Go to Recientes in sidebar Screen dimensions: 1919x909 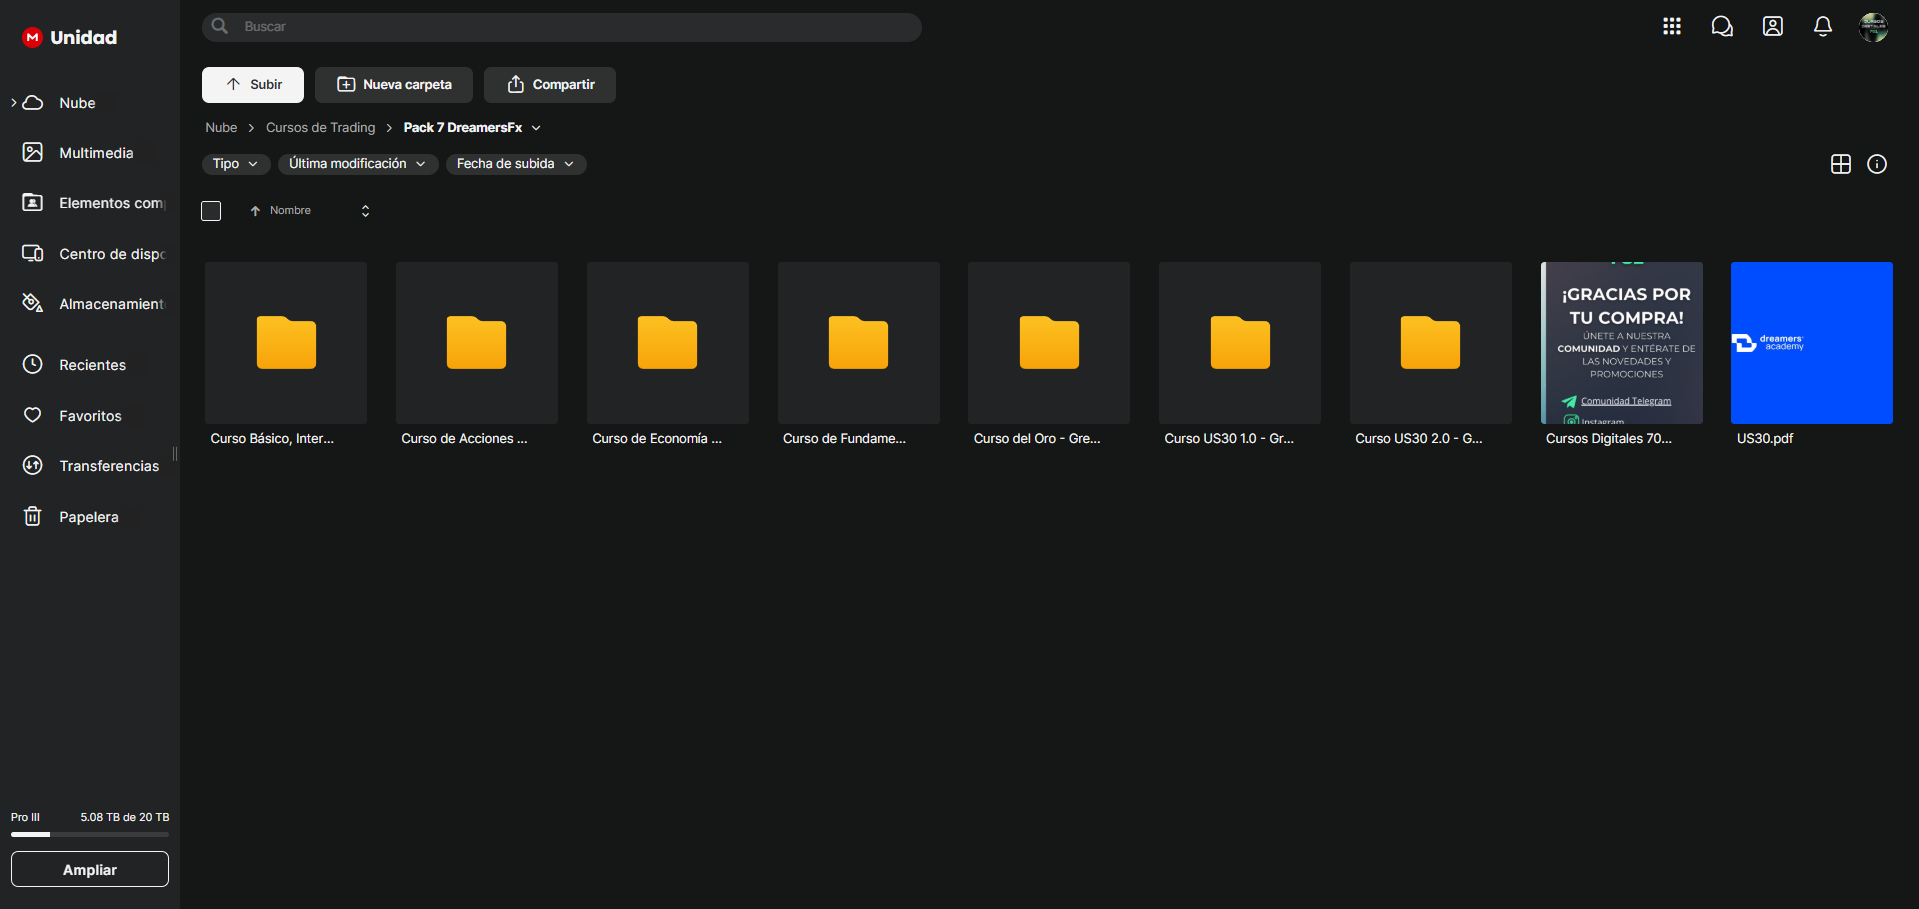pyautogui.click(x=92, y=365)
